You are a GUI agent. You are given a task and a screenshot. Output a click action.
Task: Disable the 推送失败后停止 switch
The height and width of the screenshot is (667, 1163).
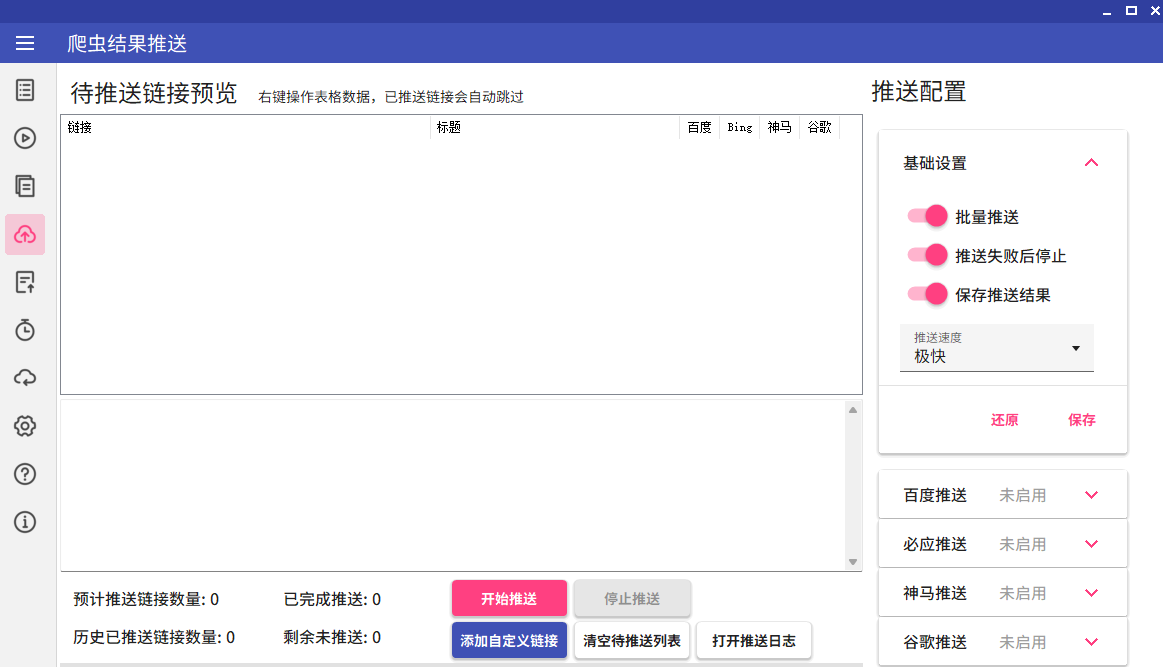point(927,255)
